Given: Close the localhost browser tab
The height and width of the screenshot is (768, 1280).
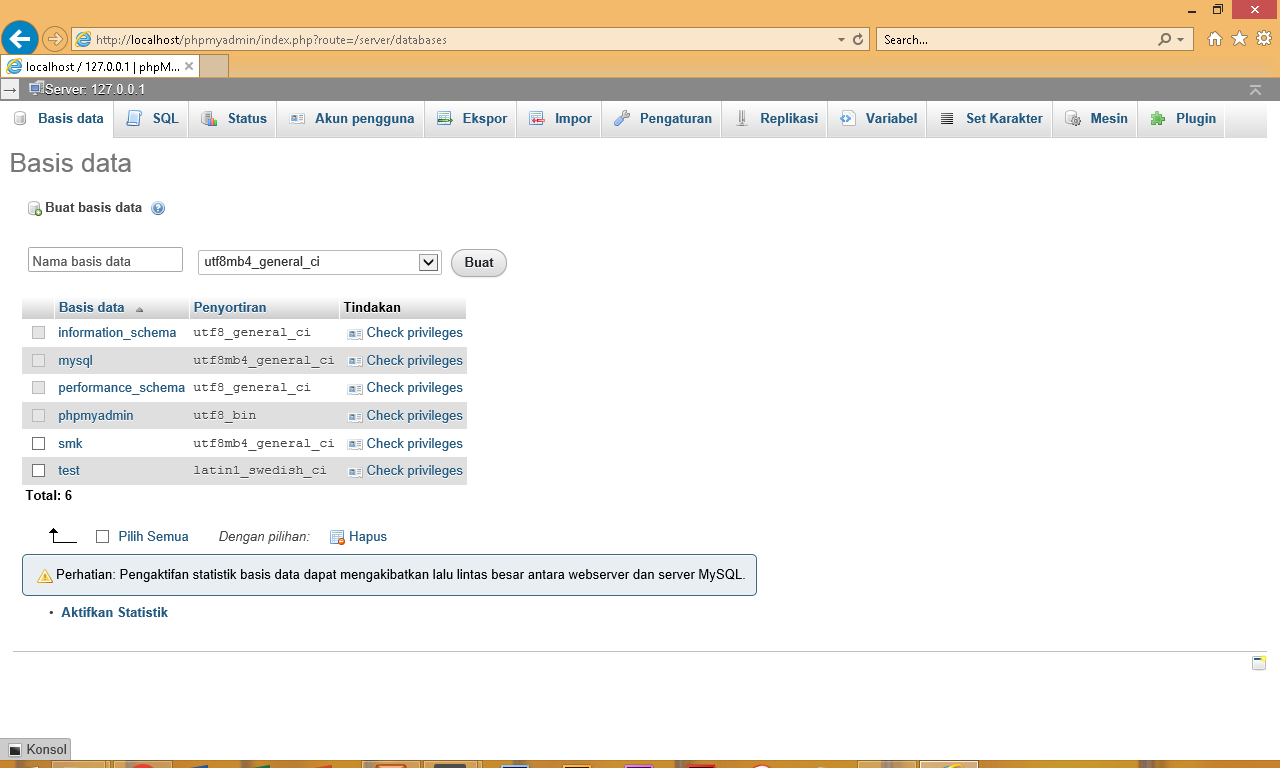Looking at the screenshot, I should tap(189, 66).
